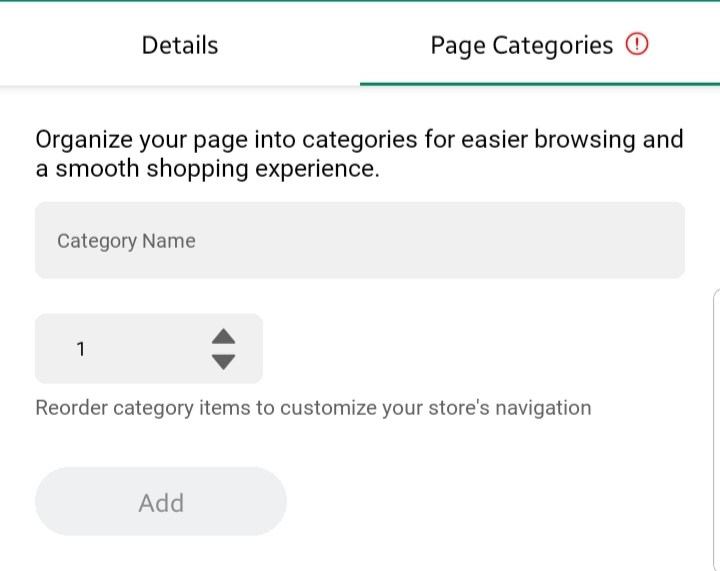The height and width of the screenshot is (571, 720).
Task: Click the 'Reorder category items' helper text
Action: click(x=313, y=408)
